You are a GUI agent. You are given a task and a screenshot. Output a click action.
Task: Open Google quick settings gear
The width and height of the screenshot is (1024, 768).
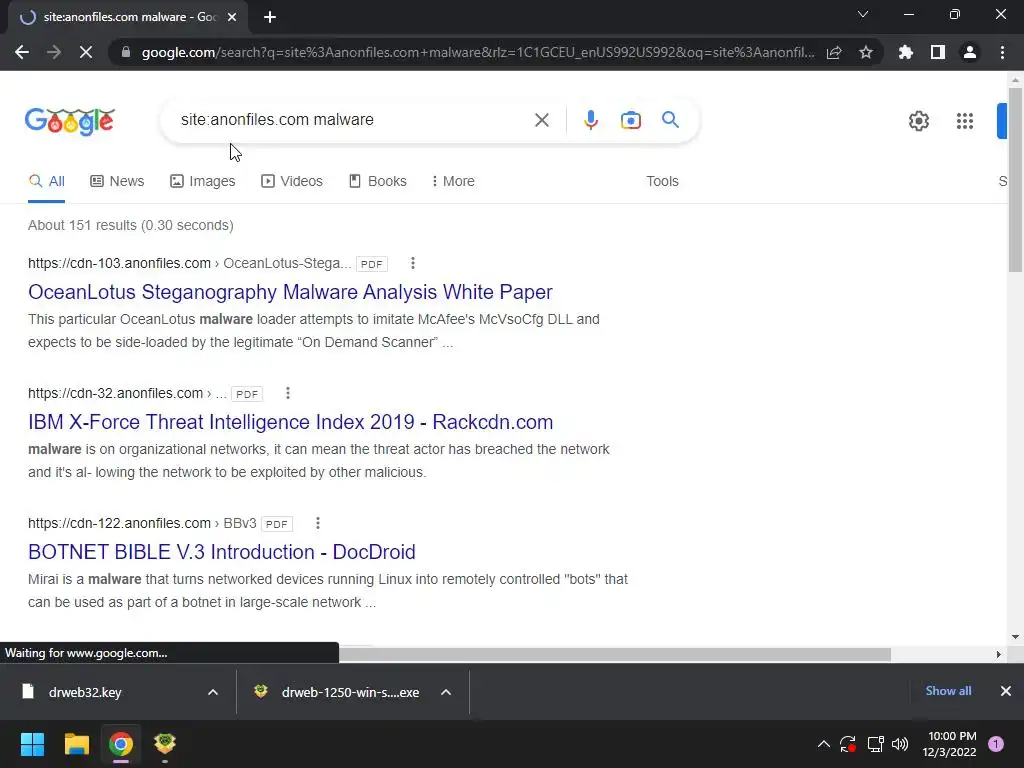tap(919, 121)
